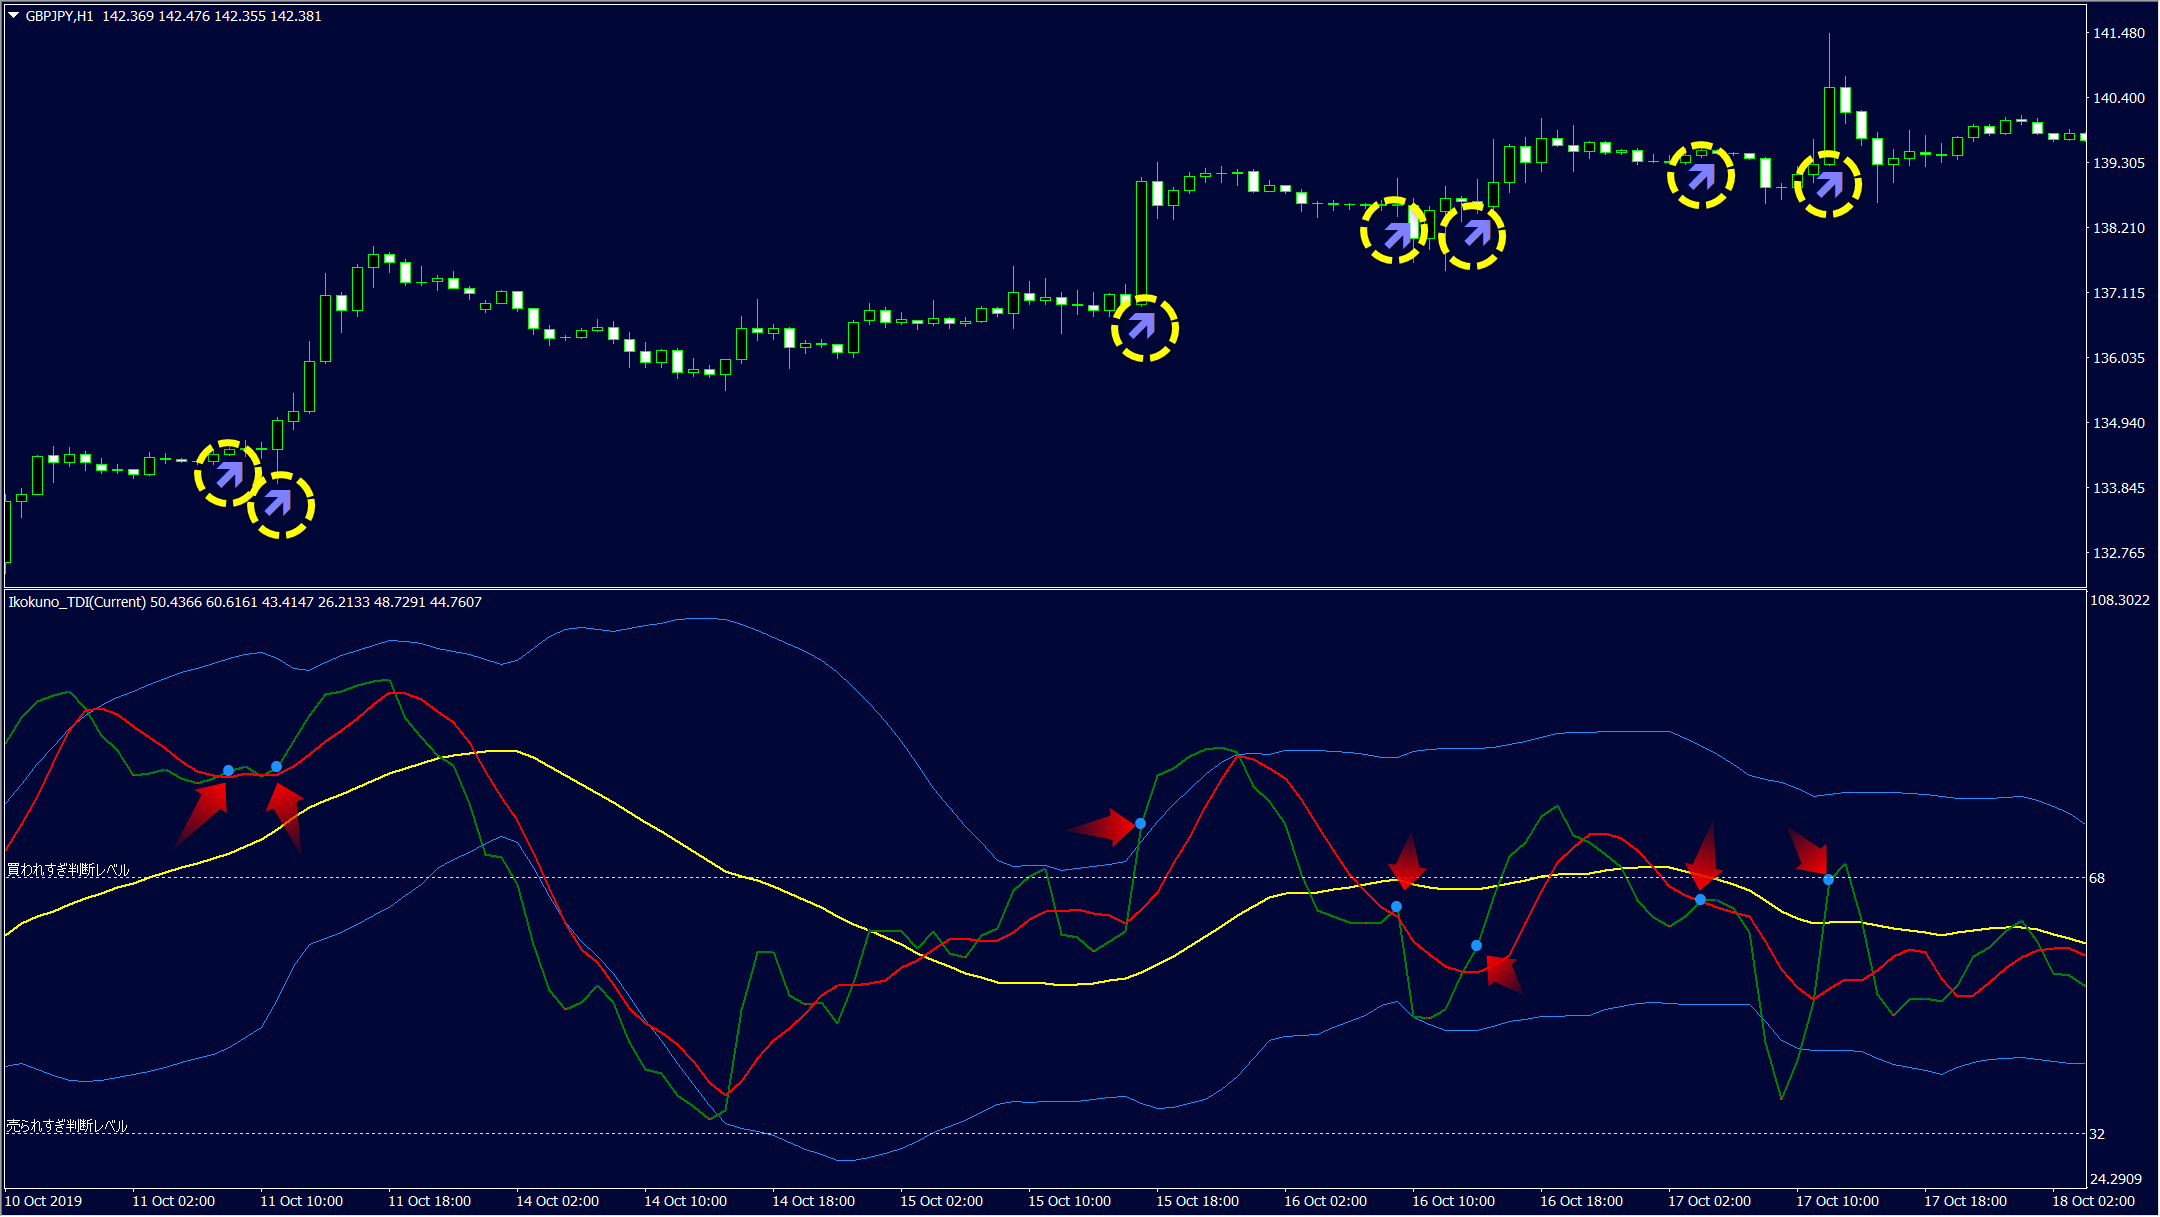Click the 売られすぎ判断レベル oversold level label

click(x=67, y=1126)
